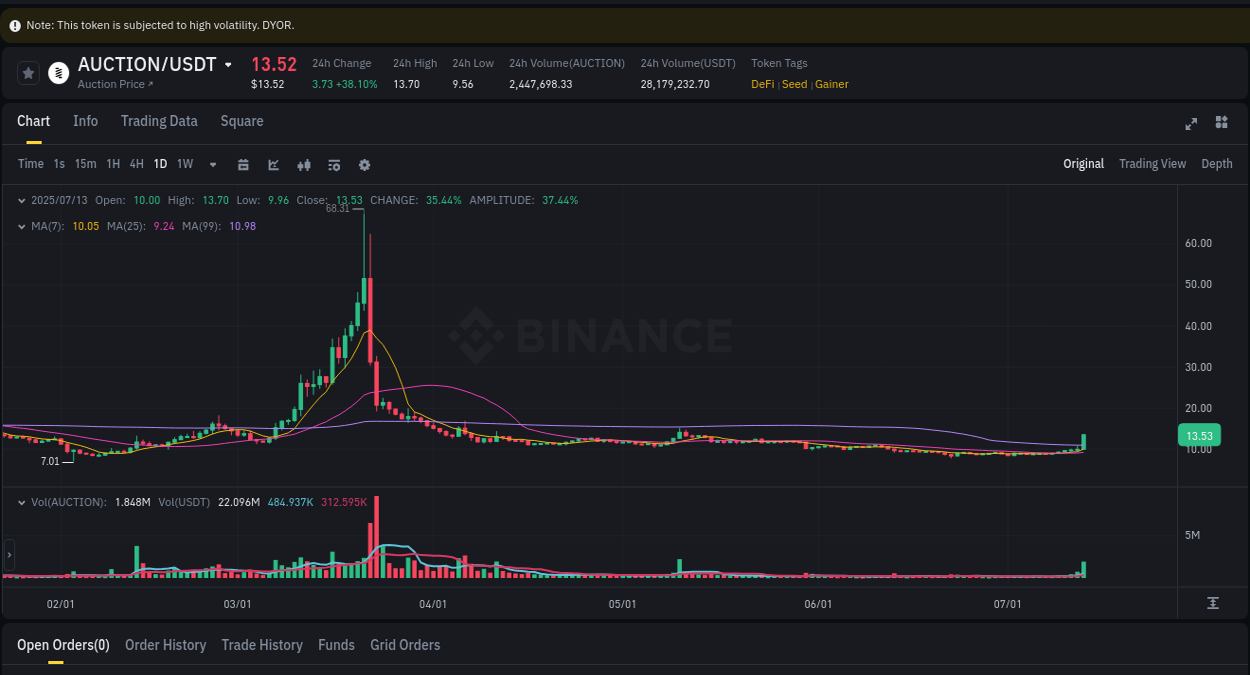
Task: Collapse the Vol(AUCTION) indicator row
Action: click(x=22, y=502)
